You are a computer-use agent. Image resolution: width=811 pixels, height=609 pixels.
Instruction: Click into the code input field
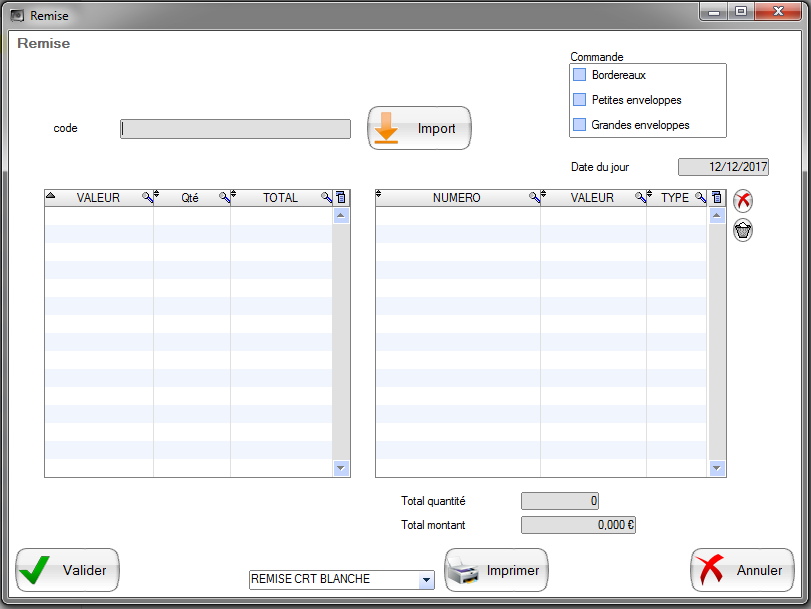click(x=235, y=129)
